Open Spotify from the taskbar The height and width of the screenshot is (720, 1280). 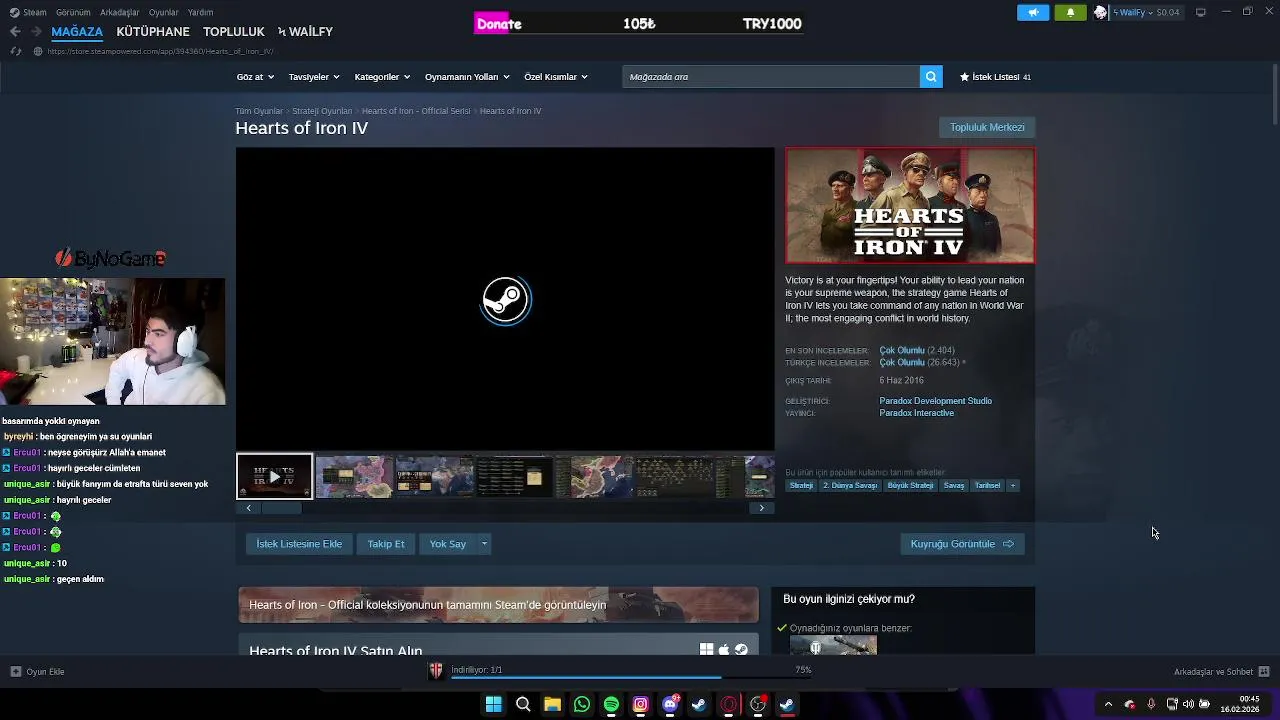coord(611,705)
